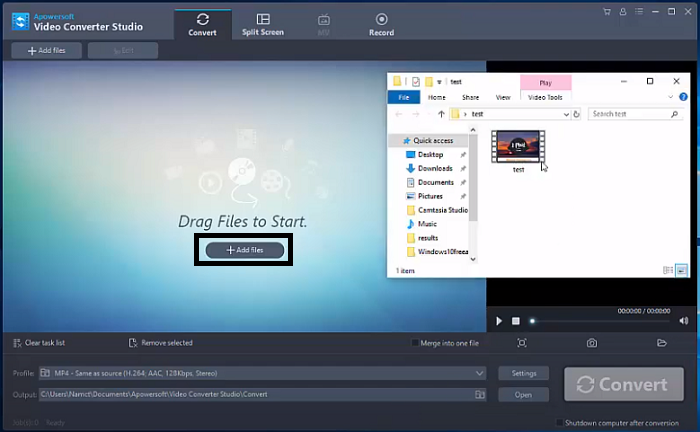The width and height of the screenshot is (700, 432).
Task: Stop playback in the preview player
Action: pos(516,321)
